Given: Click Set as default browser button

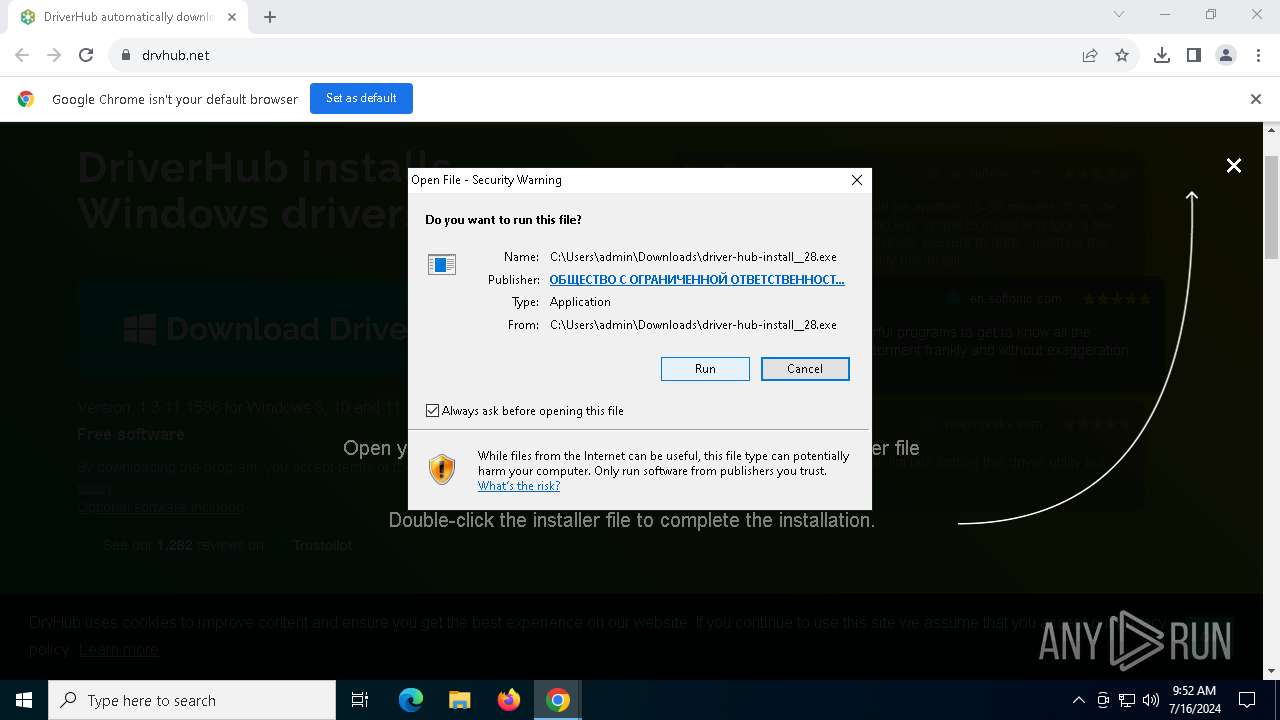Looking at the screenshot, I should coord(361,98).
